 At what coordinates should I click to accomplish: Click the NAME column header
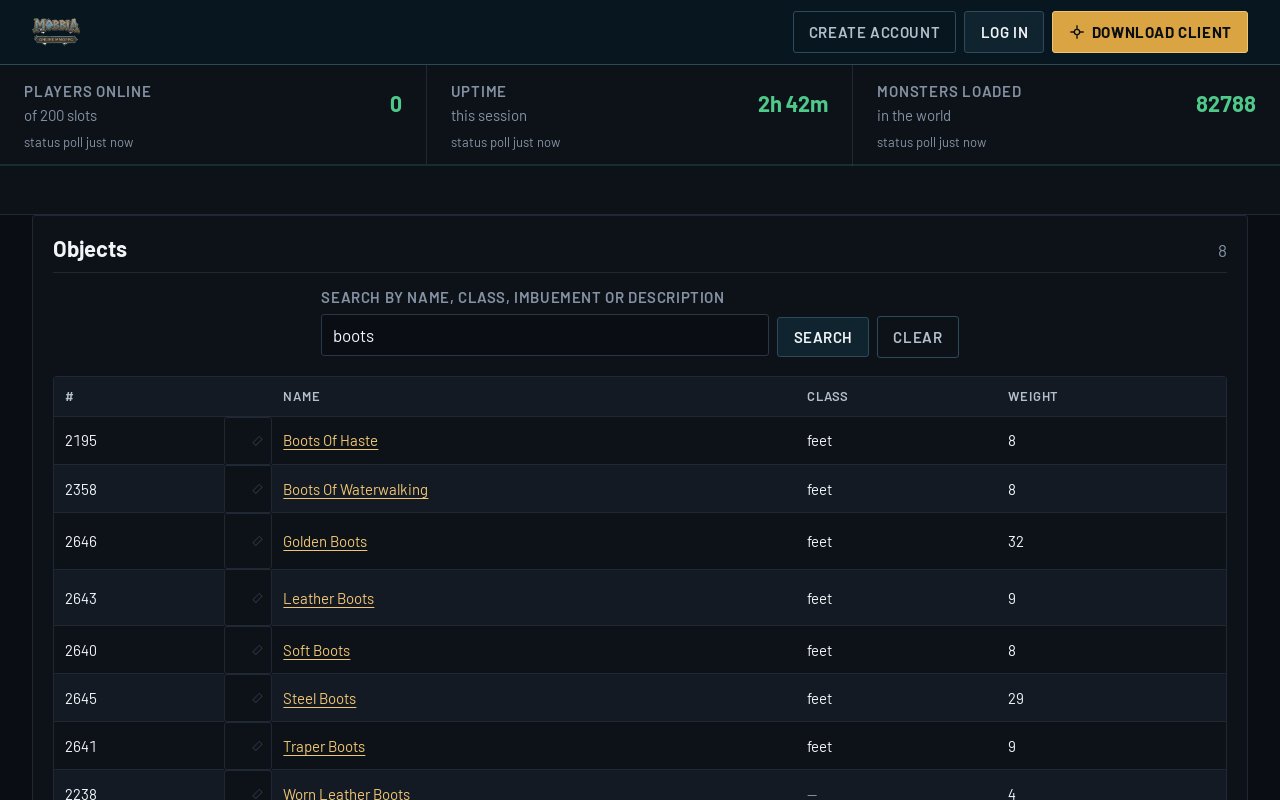pyautogui.click(x=301, y=396)
